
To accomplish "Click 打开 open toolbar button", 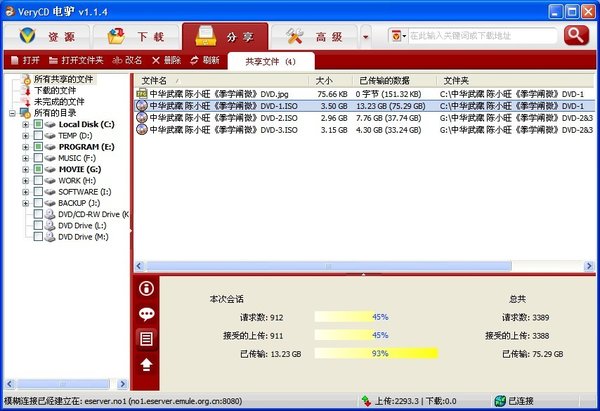I will [x=25, y=60].
